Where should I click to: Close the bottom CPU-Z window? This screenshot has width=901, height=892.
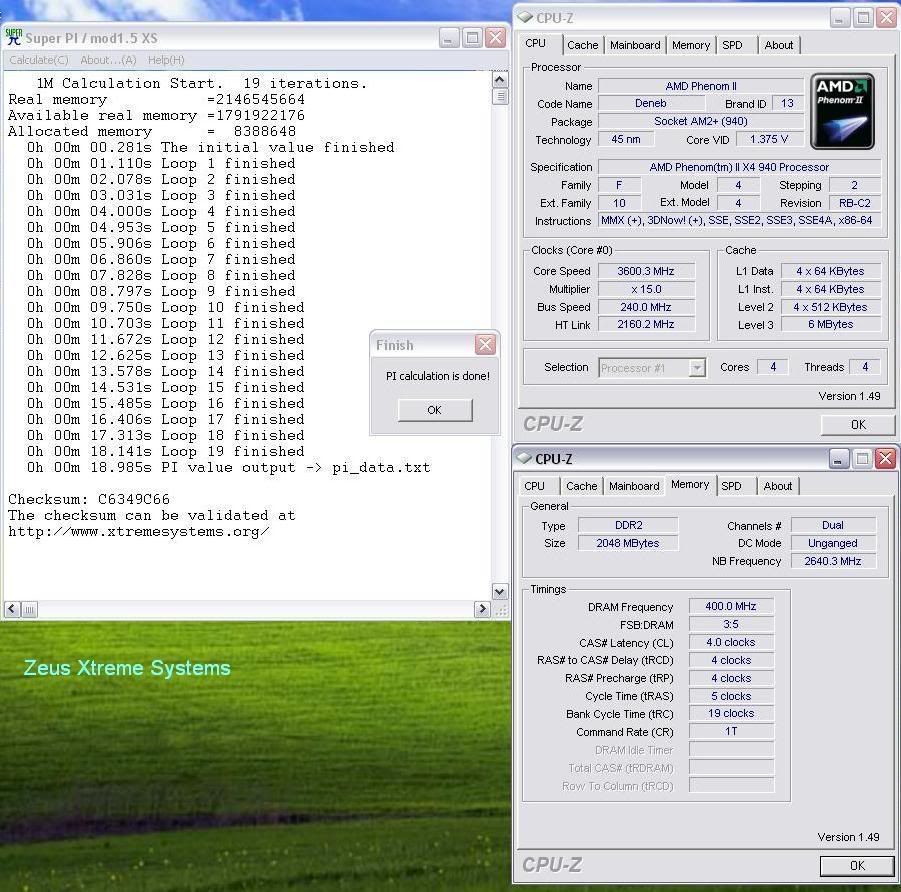885,459
